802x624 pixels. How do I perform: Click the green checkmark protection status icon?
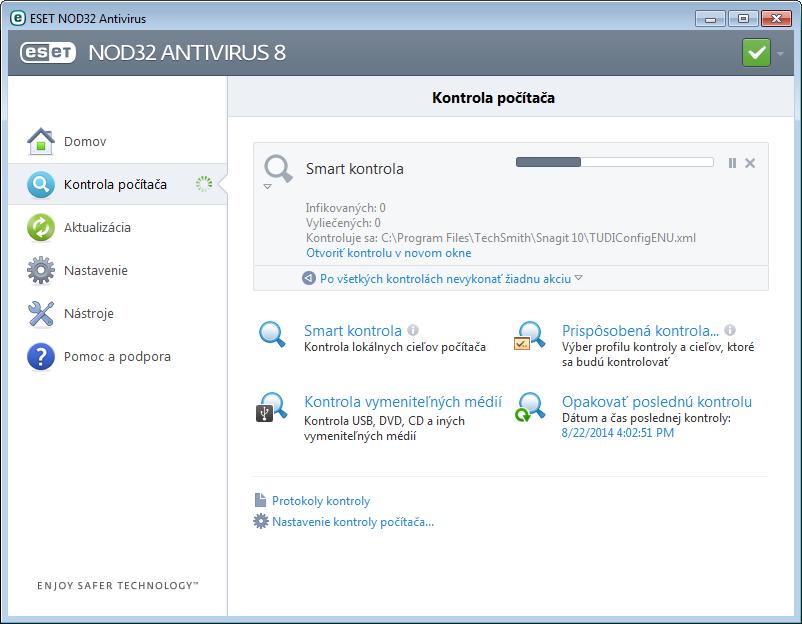(756, 53)
